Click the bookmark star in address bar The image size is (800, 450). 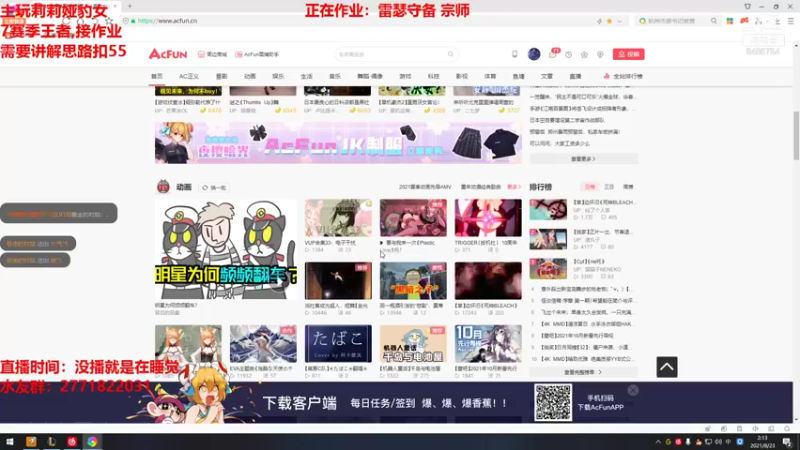609,21
